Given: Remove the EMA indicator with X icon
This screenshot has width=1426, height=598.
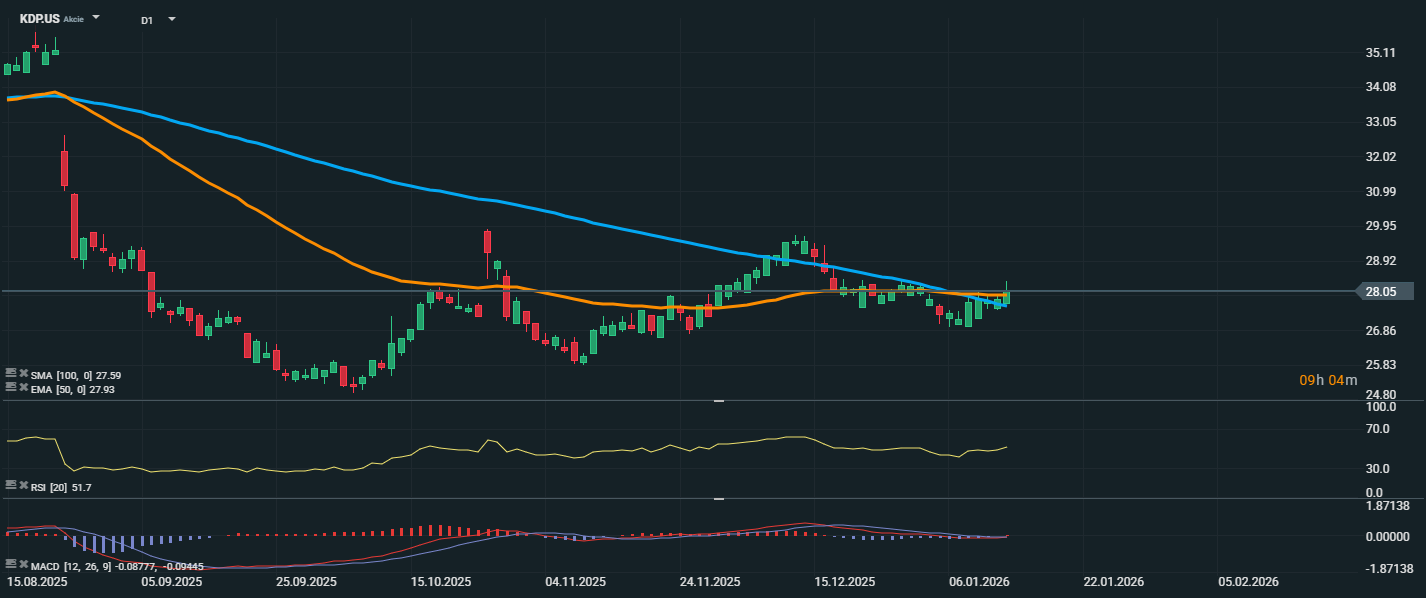Looking at the screenshot, I should pos(23,388).
